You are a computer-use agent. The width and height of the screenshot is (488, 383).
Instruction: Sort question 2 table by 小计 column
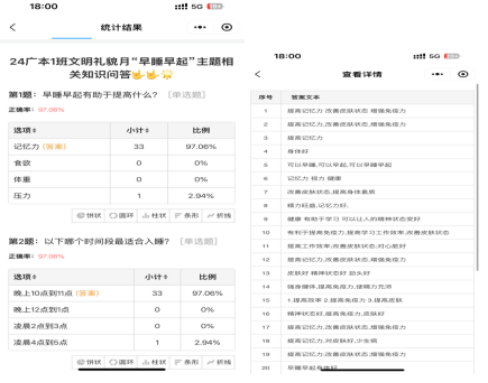pos(156,277)
